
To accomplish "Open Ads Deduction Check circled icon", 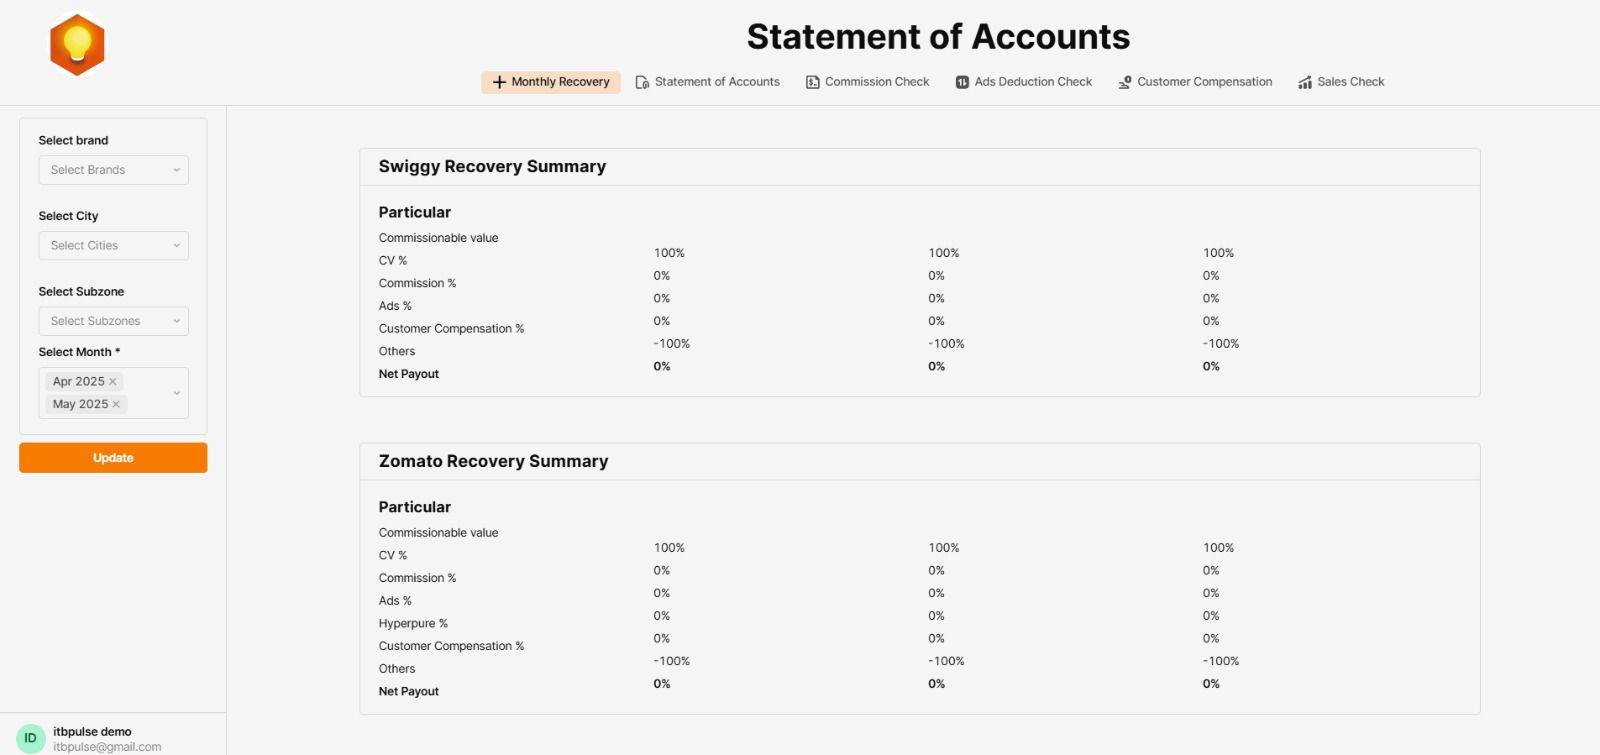I will [962, 82].
